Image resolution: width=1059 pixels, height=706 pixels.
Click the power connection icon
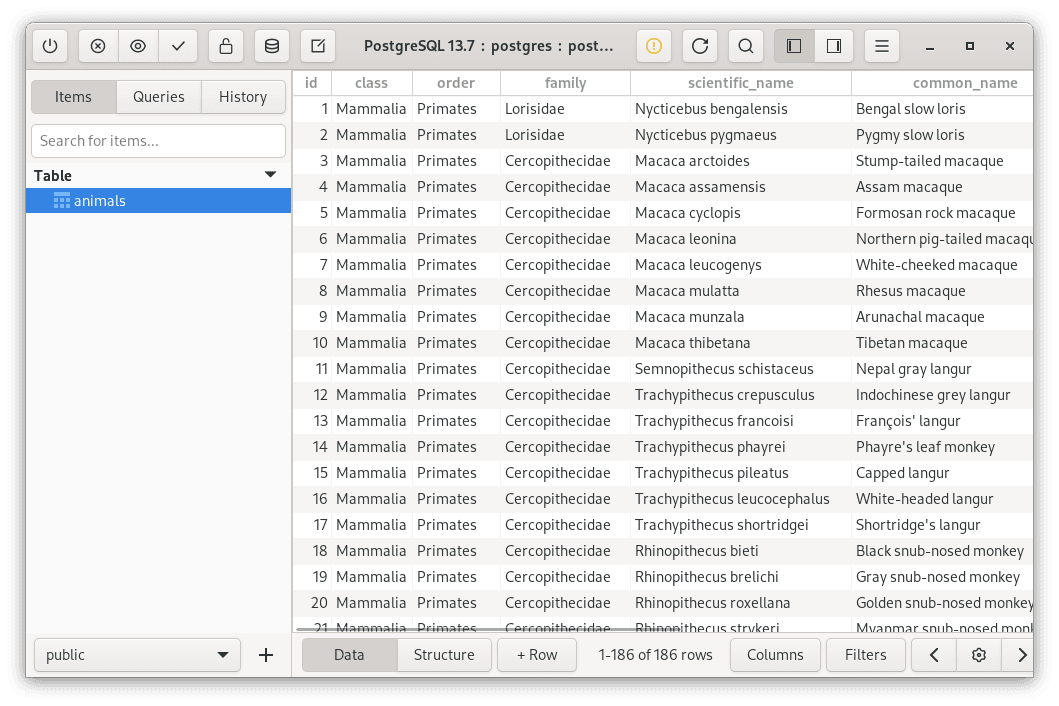50,46
